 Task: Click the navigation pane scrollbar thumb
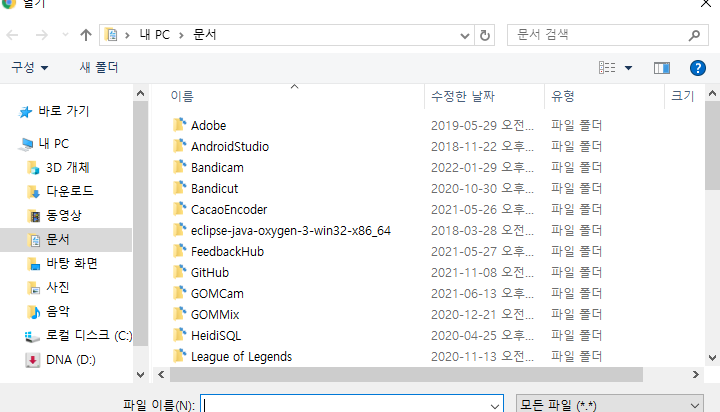point(141,223)
